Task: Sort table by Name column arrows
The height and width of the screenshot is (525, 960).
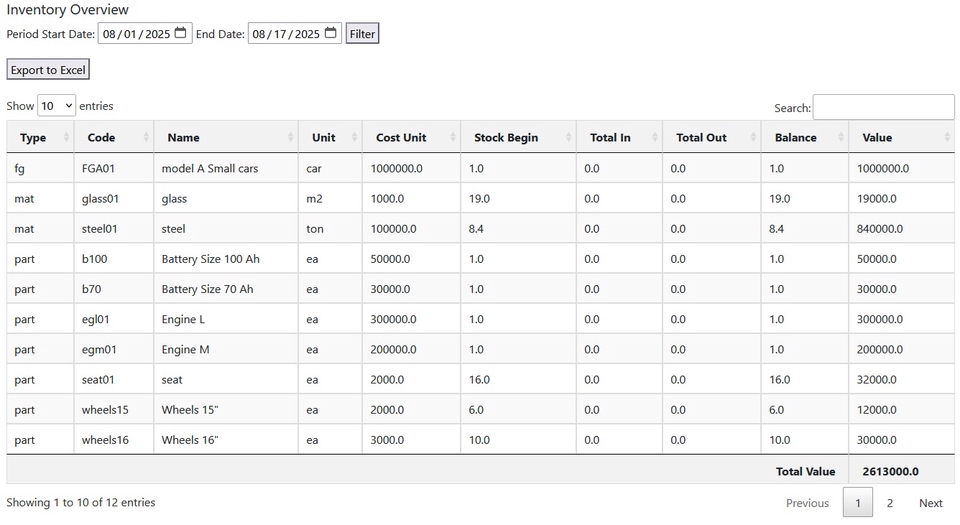Action: click(290, 137)
